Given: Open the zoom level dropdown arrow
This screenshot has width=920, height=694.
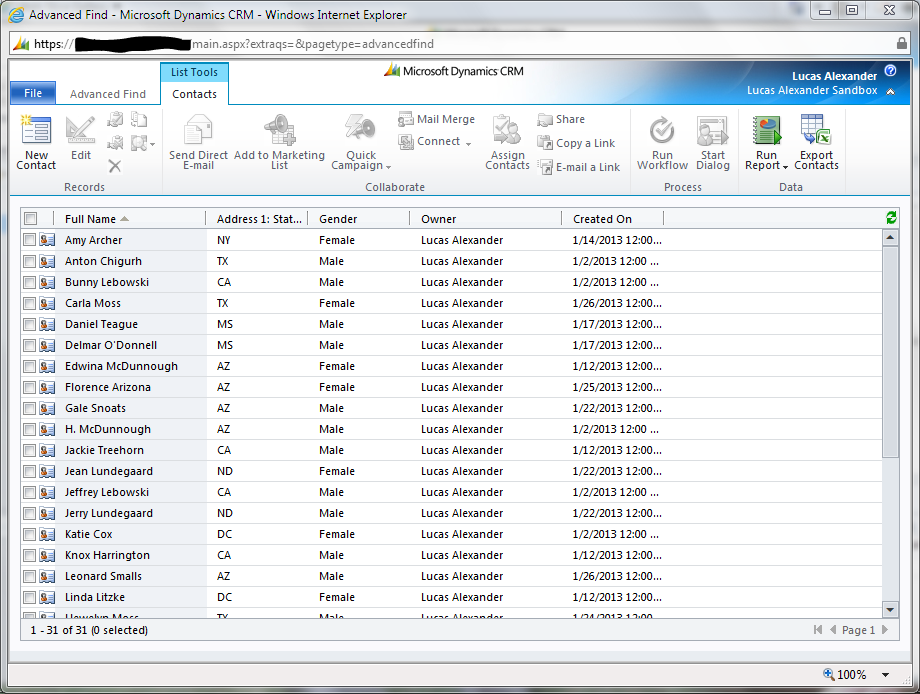Looking at the screenshot, I should (x=885, y=675).
